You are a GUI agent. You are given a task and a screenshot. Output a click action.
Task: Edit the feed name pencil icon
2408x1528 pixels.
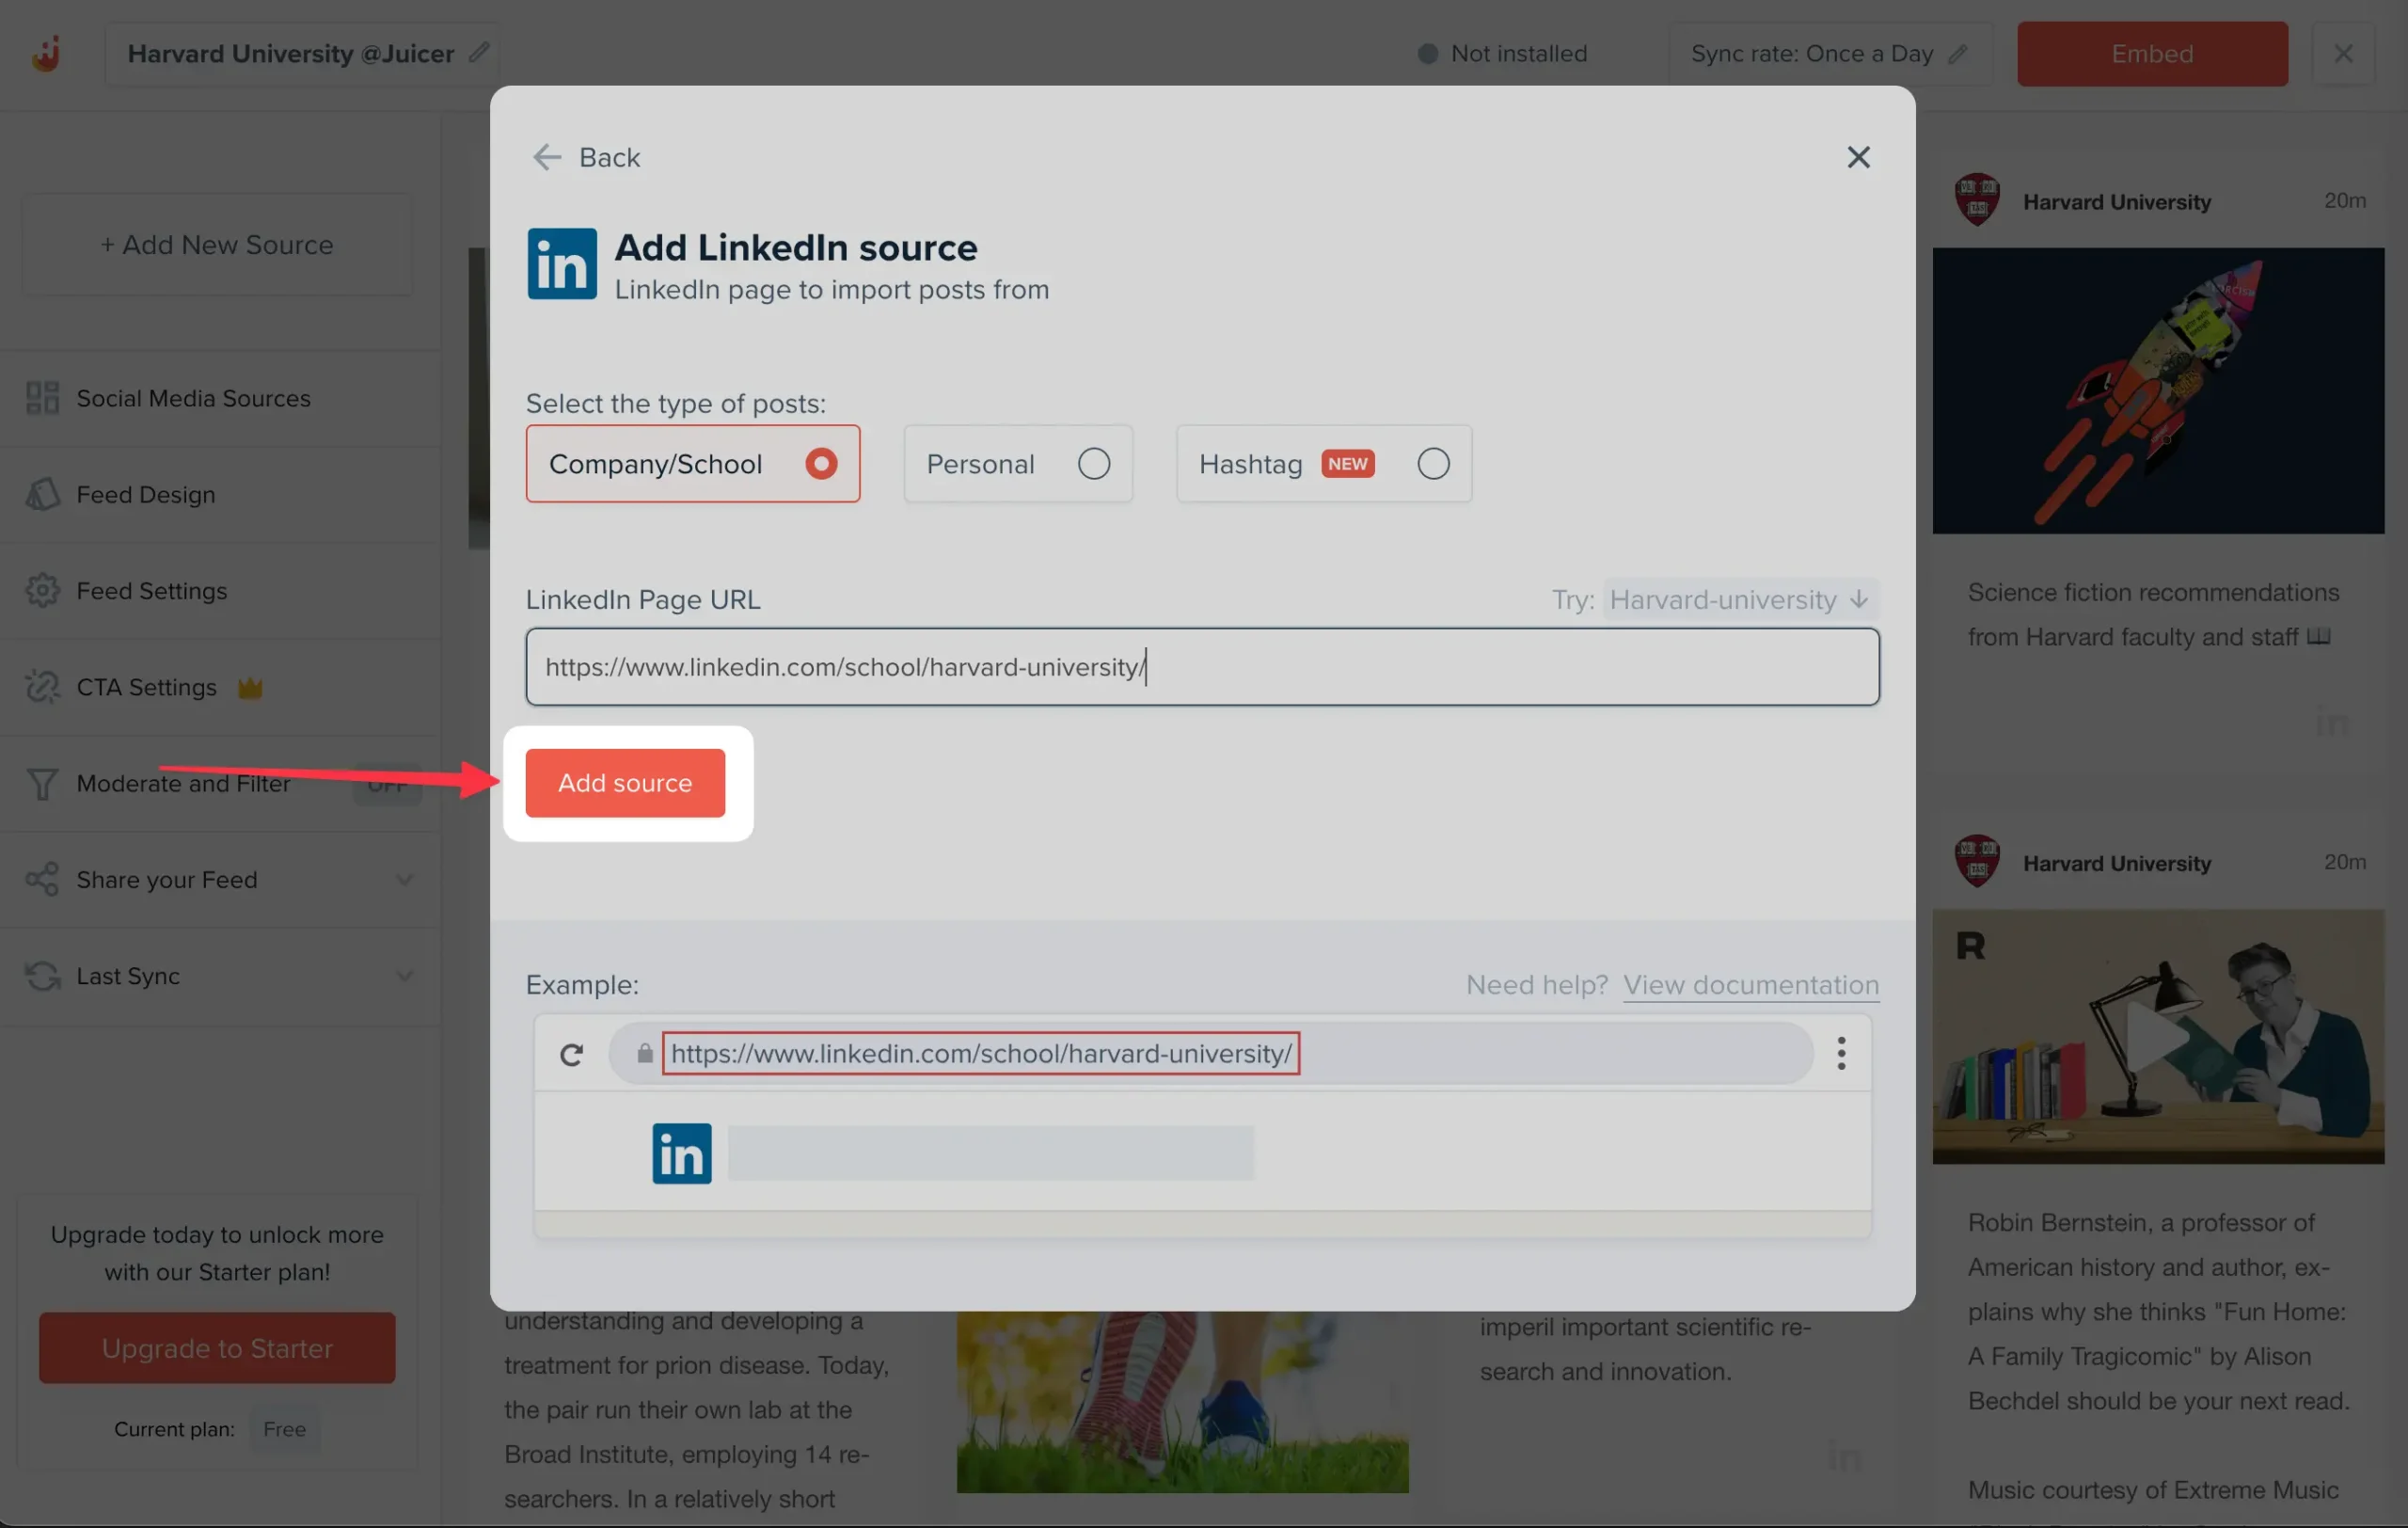pyautogui.click(x=479, y=52)
